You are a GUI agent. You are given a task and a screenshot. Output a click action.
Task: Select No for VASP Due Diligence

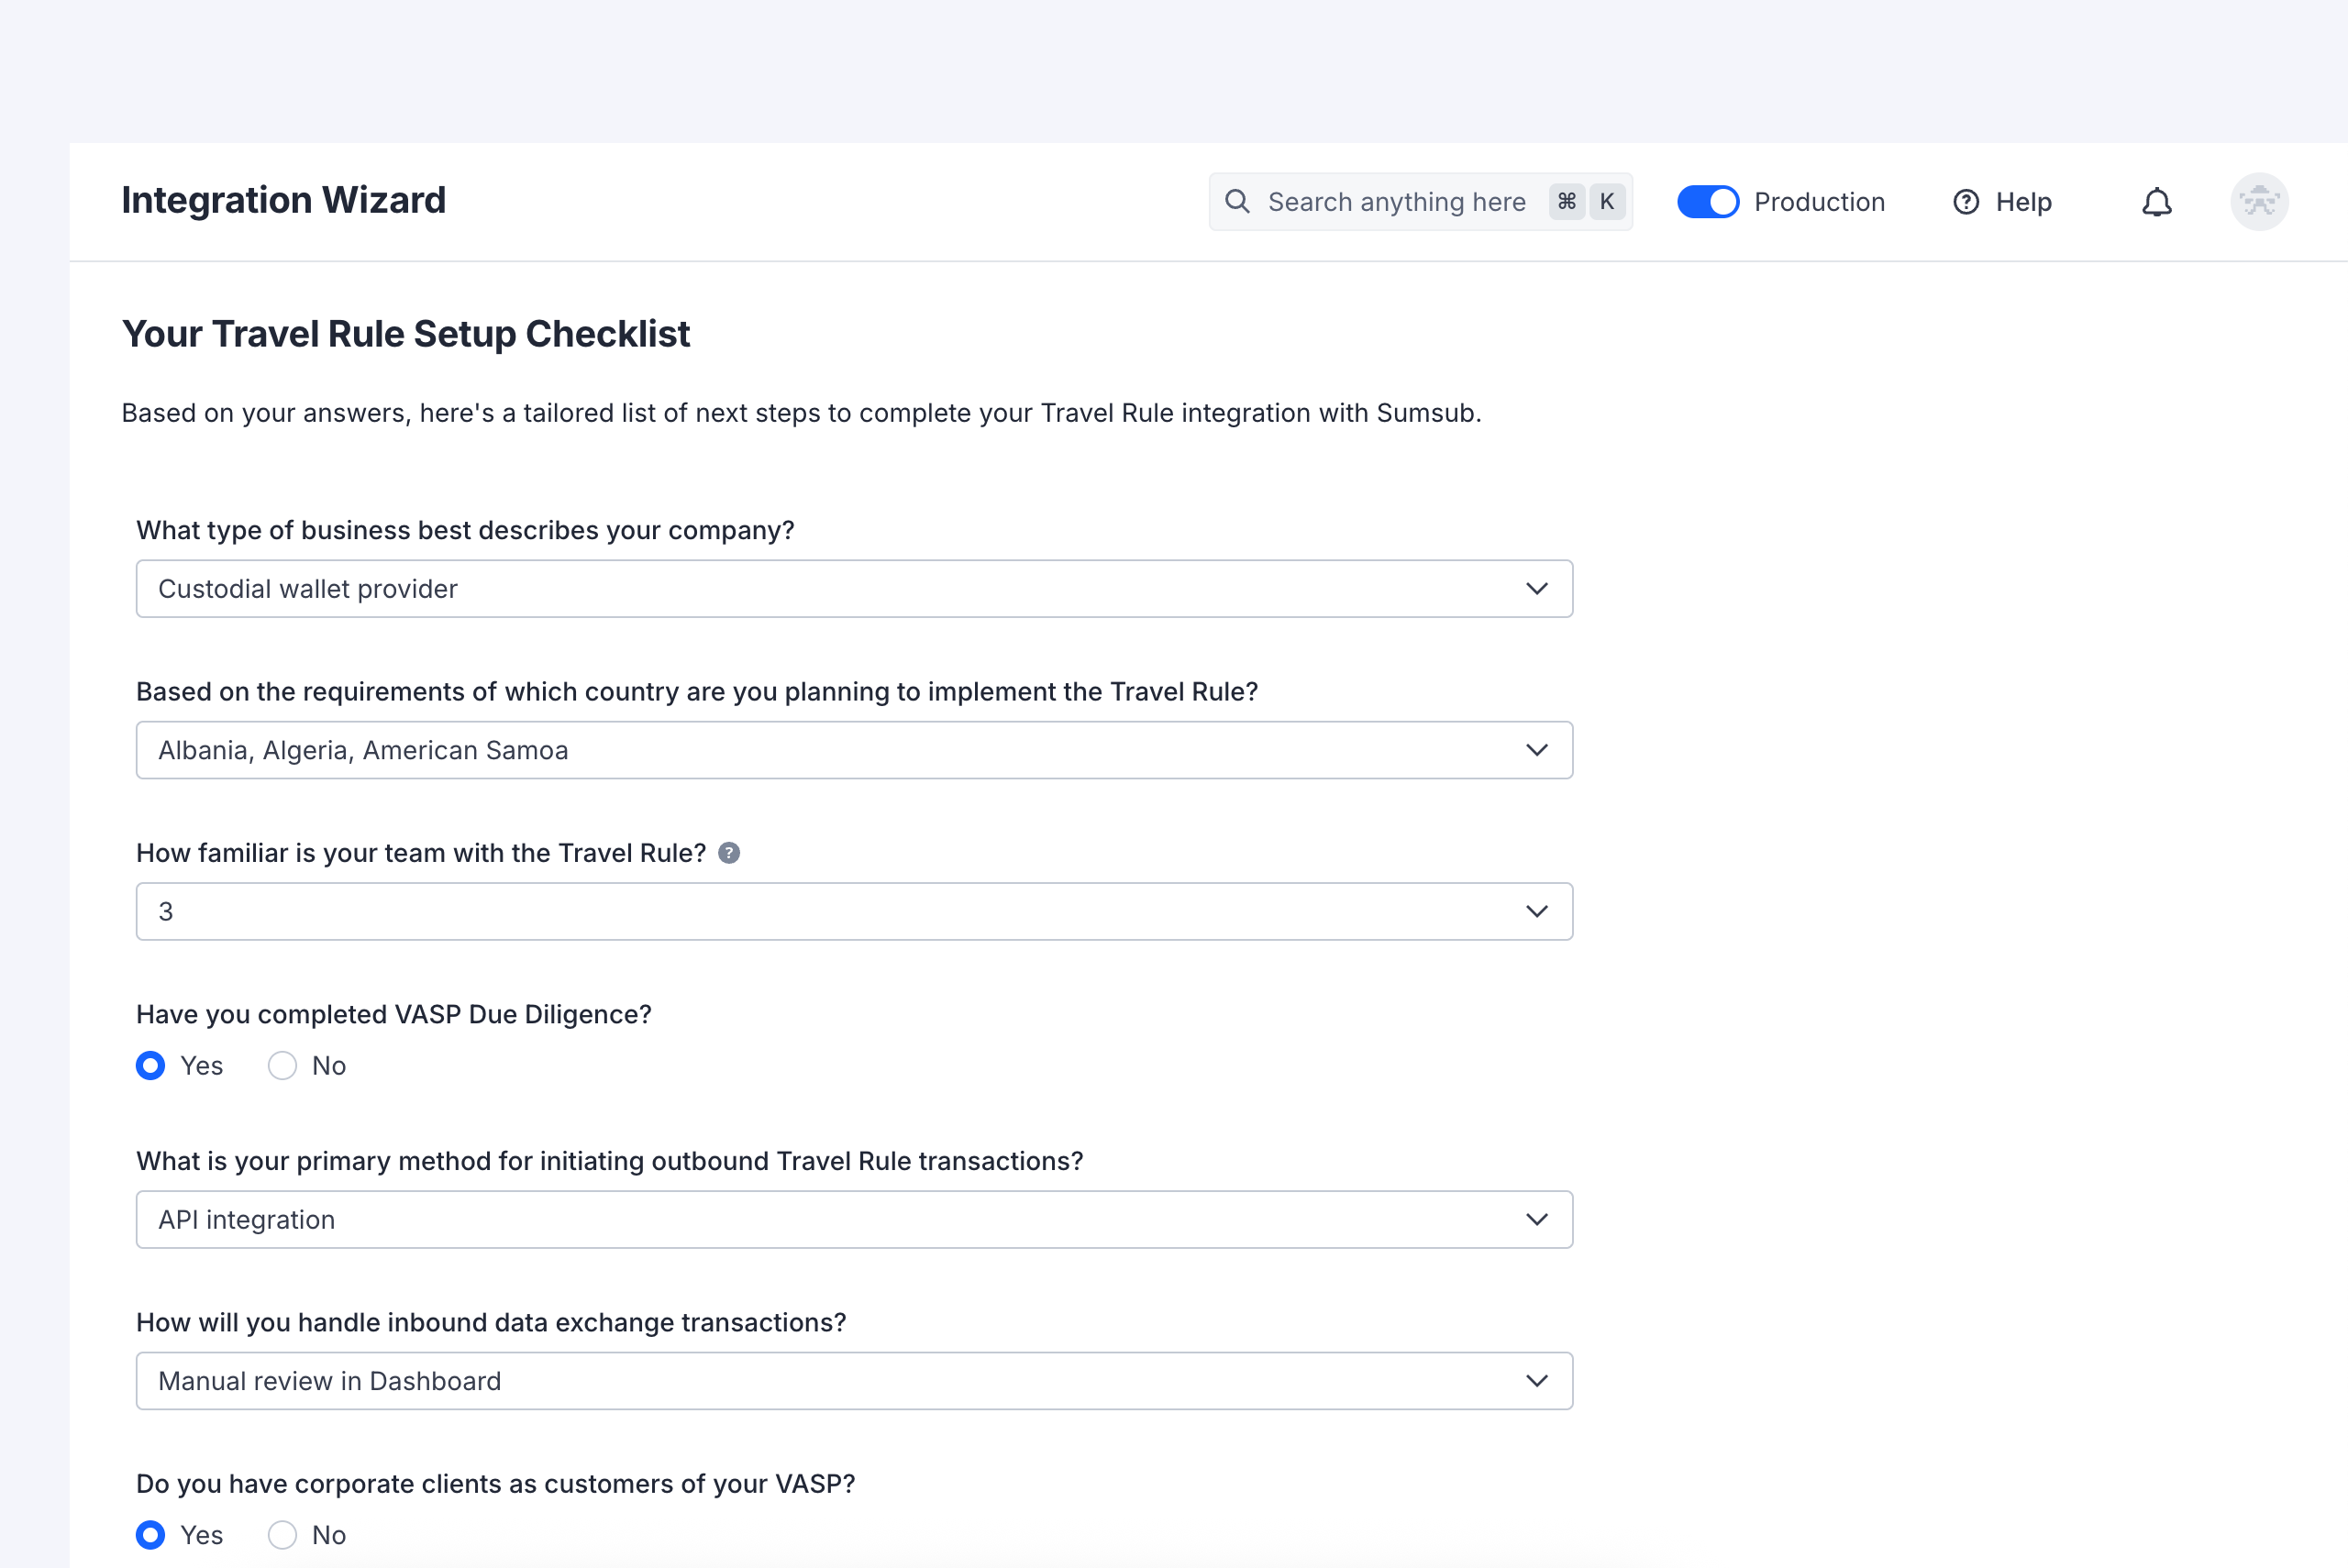coord(282,1066)
